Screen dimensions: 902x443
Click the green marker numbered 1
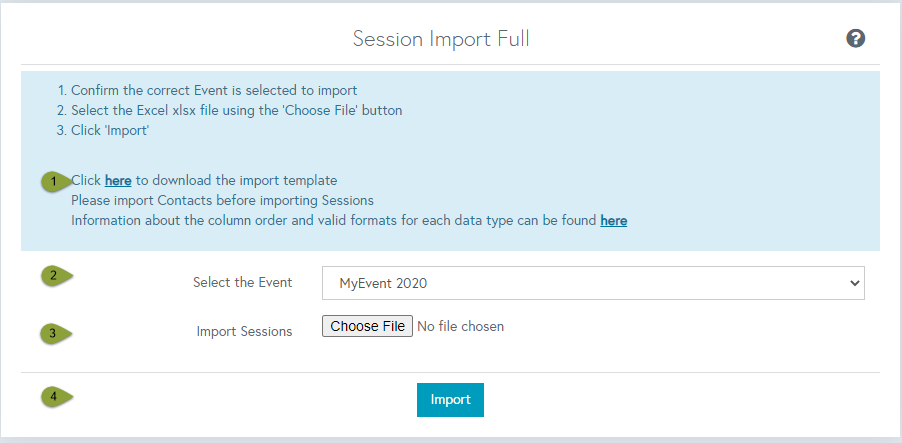(x=56, y=181)
